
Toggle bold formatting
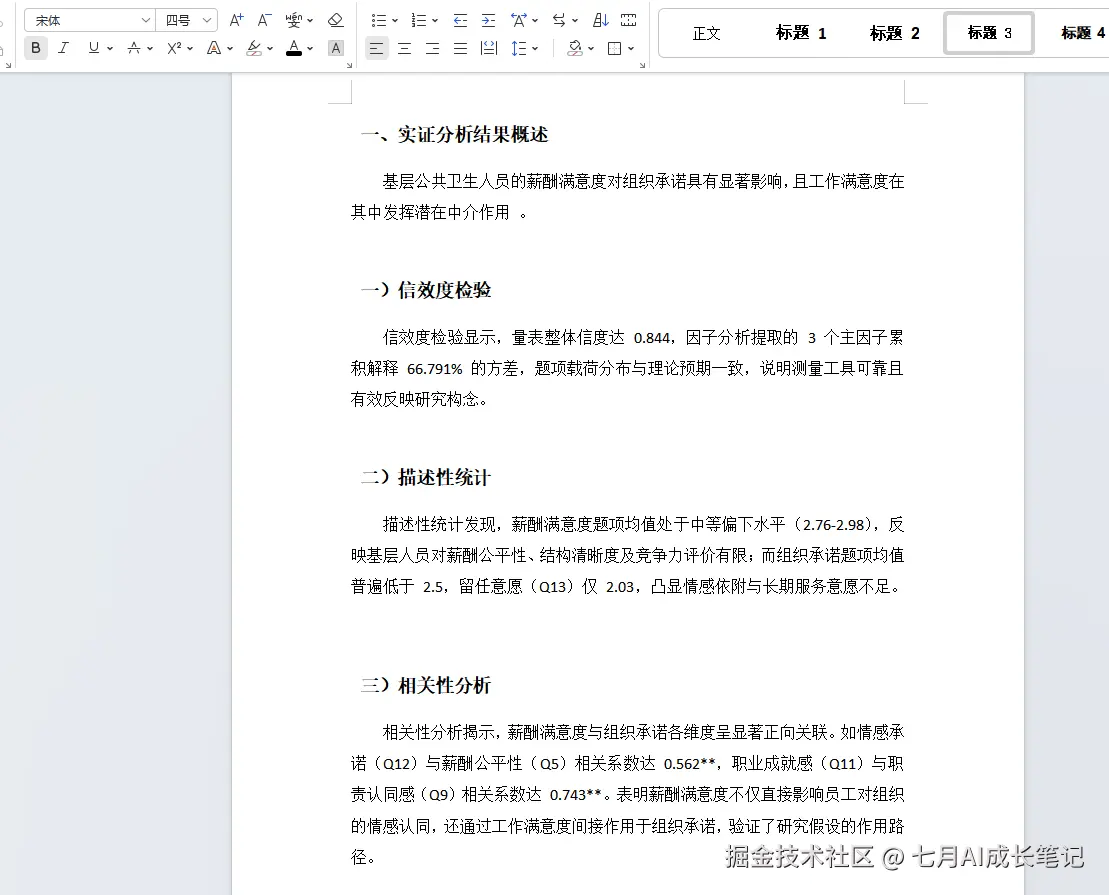click(36, 48)
